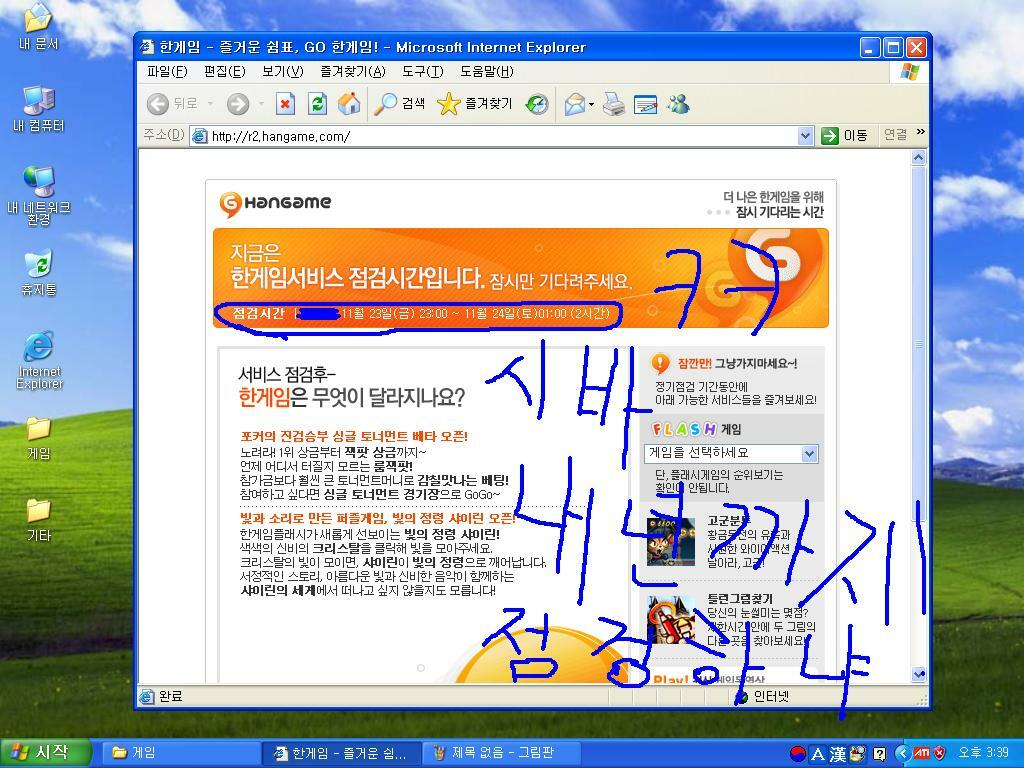Open the 게임을 선택하세요 game dropdown
Viewport: 1024px width, 768px height.
tap(731, 453)
